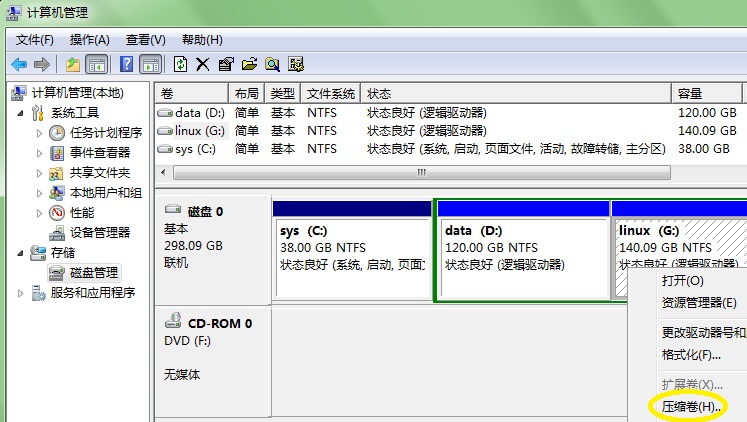Expand the 共享文件夹 node
The width and height of the screenshot is (747, 422).
(x=40, y=173)
